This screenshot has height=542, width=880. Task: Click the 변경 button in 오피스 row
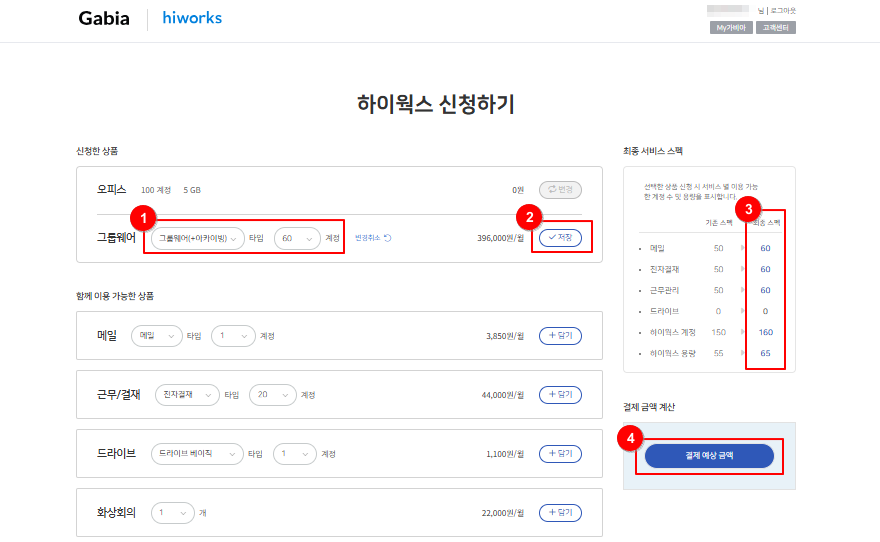click(560, 189)
